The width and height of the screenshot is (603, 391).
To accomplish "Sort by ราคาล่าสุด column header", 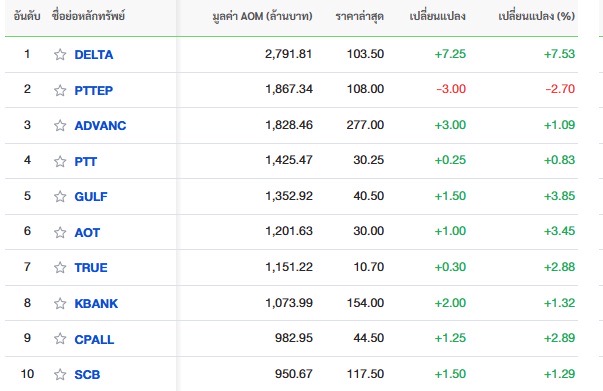I will point(360,16).
